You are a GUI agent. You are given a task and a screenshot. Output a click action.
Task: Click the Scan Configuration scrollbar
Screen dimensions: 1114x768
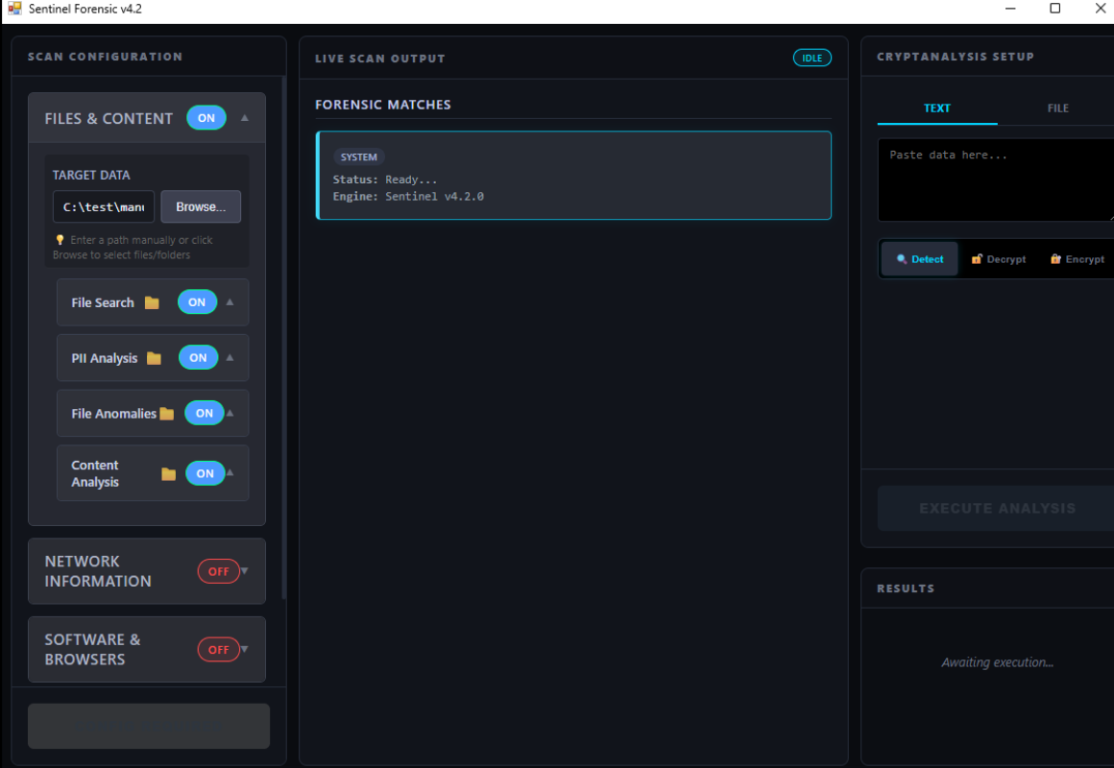(x=284, y=337)
